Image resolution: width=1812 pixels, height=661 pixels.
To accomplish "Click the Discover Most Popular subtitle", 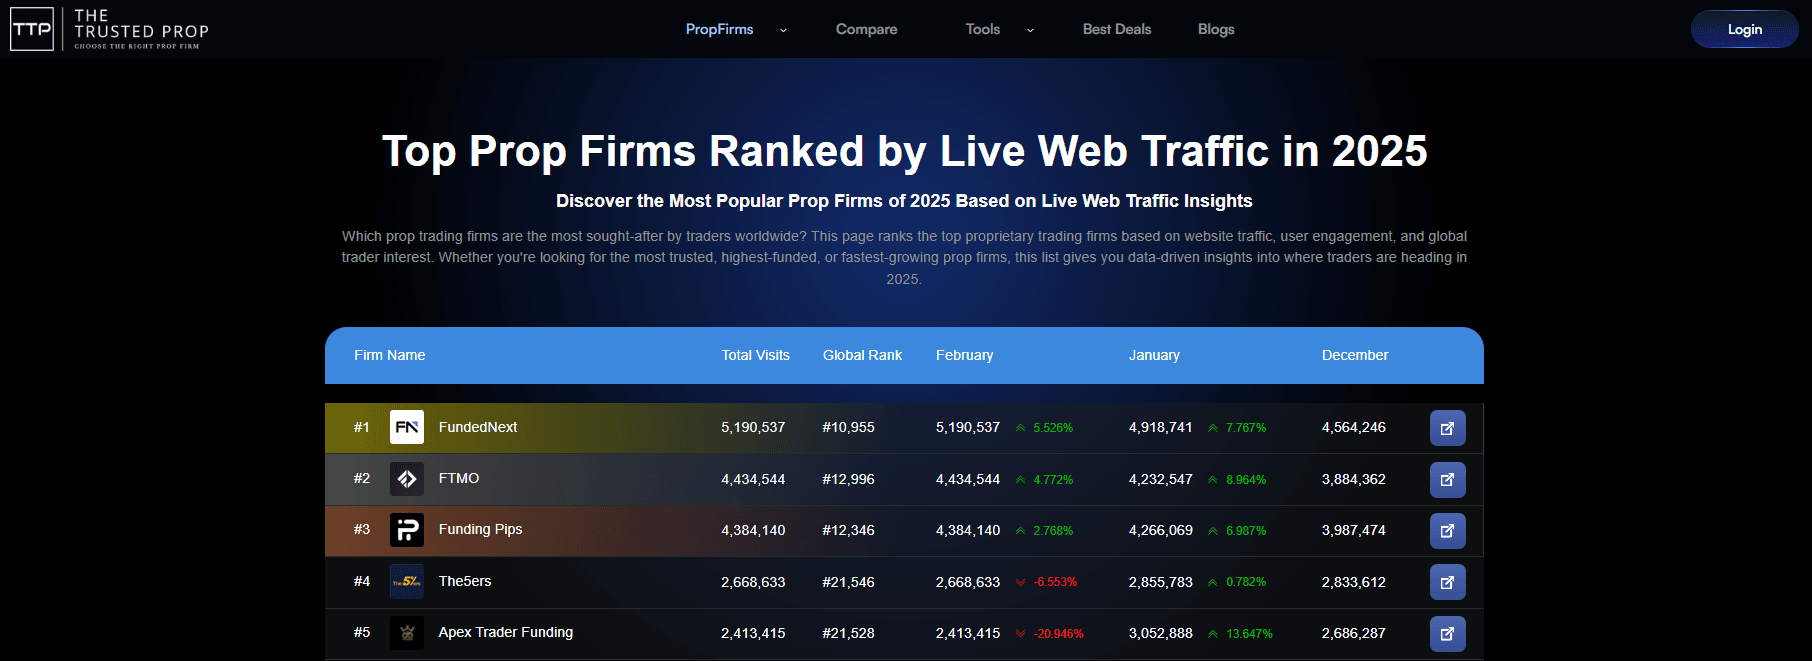I will [904, 201].
